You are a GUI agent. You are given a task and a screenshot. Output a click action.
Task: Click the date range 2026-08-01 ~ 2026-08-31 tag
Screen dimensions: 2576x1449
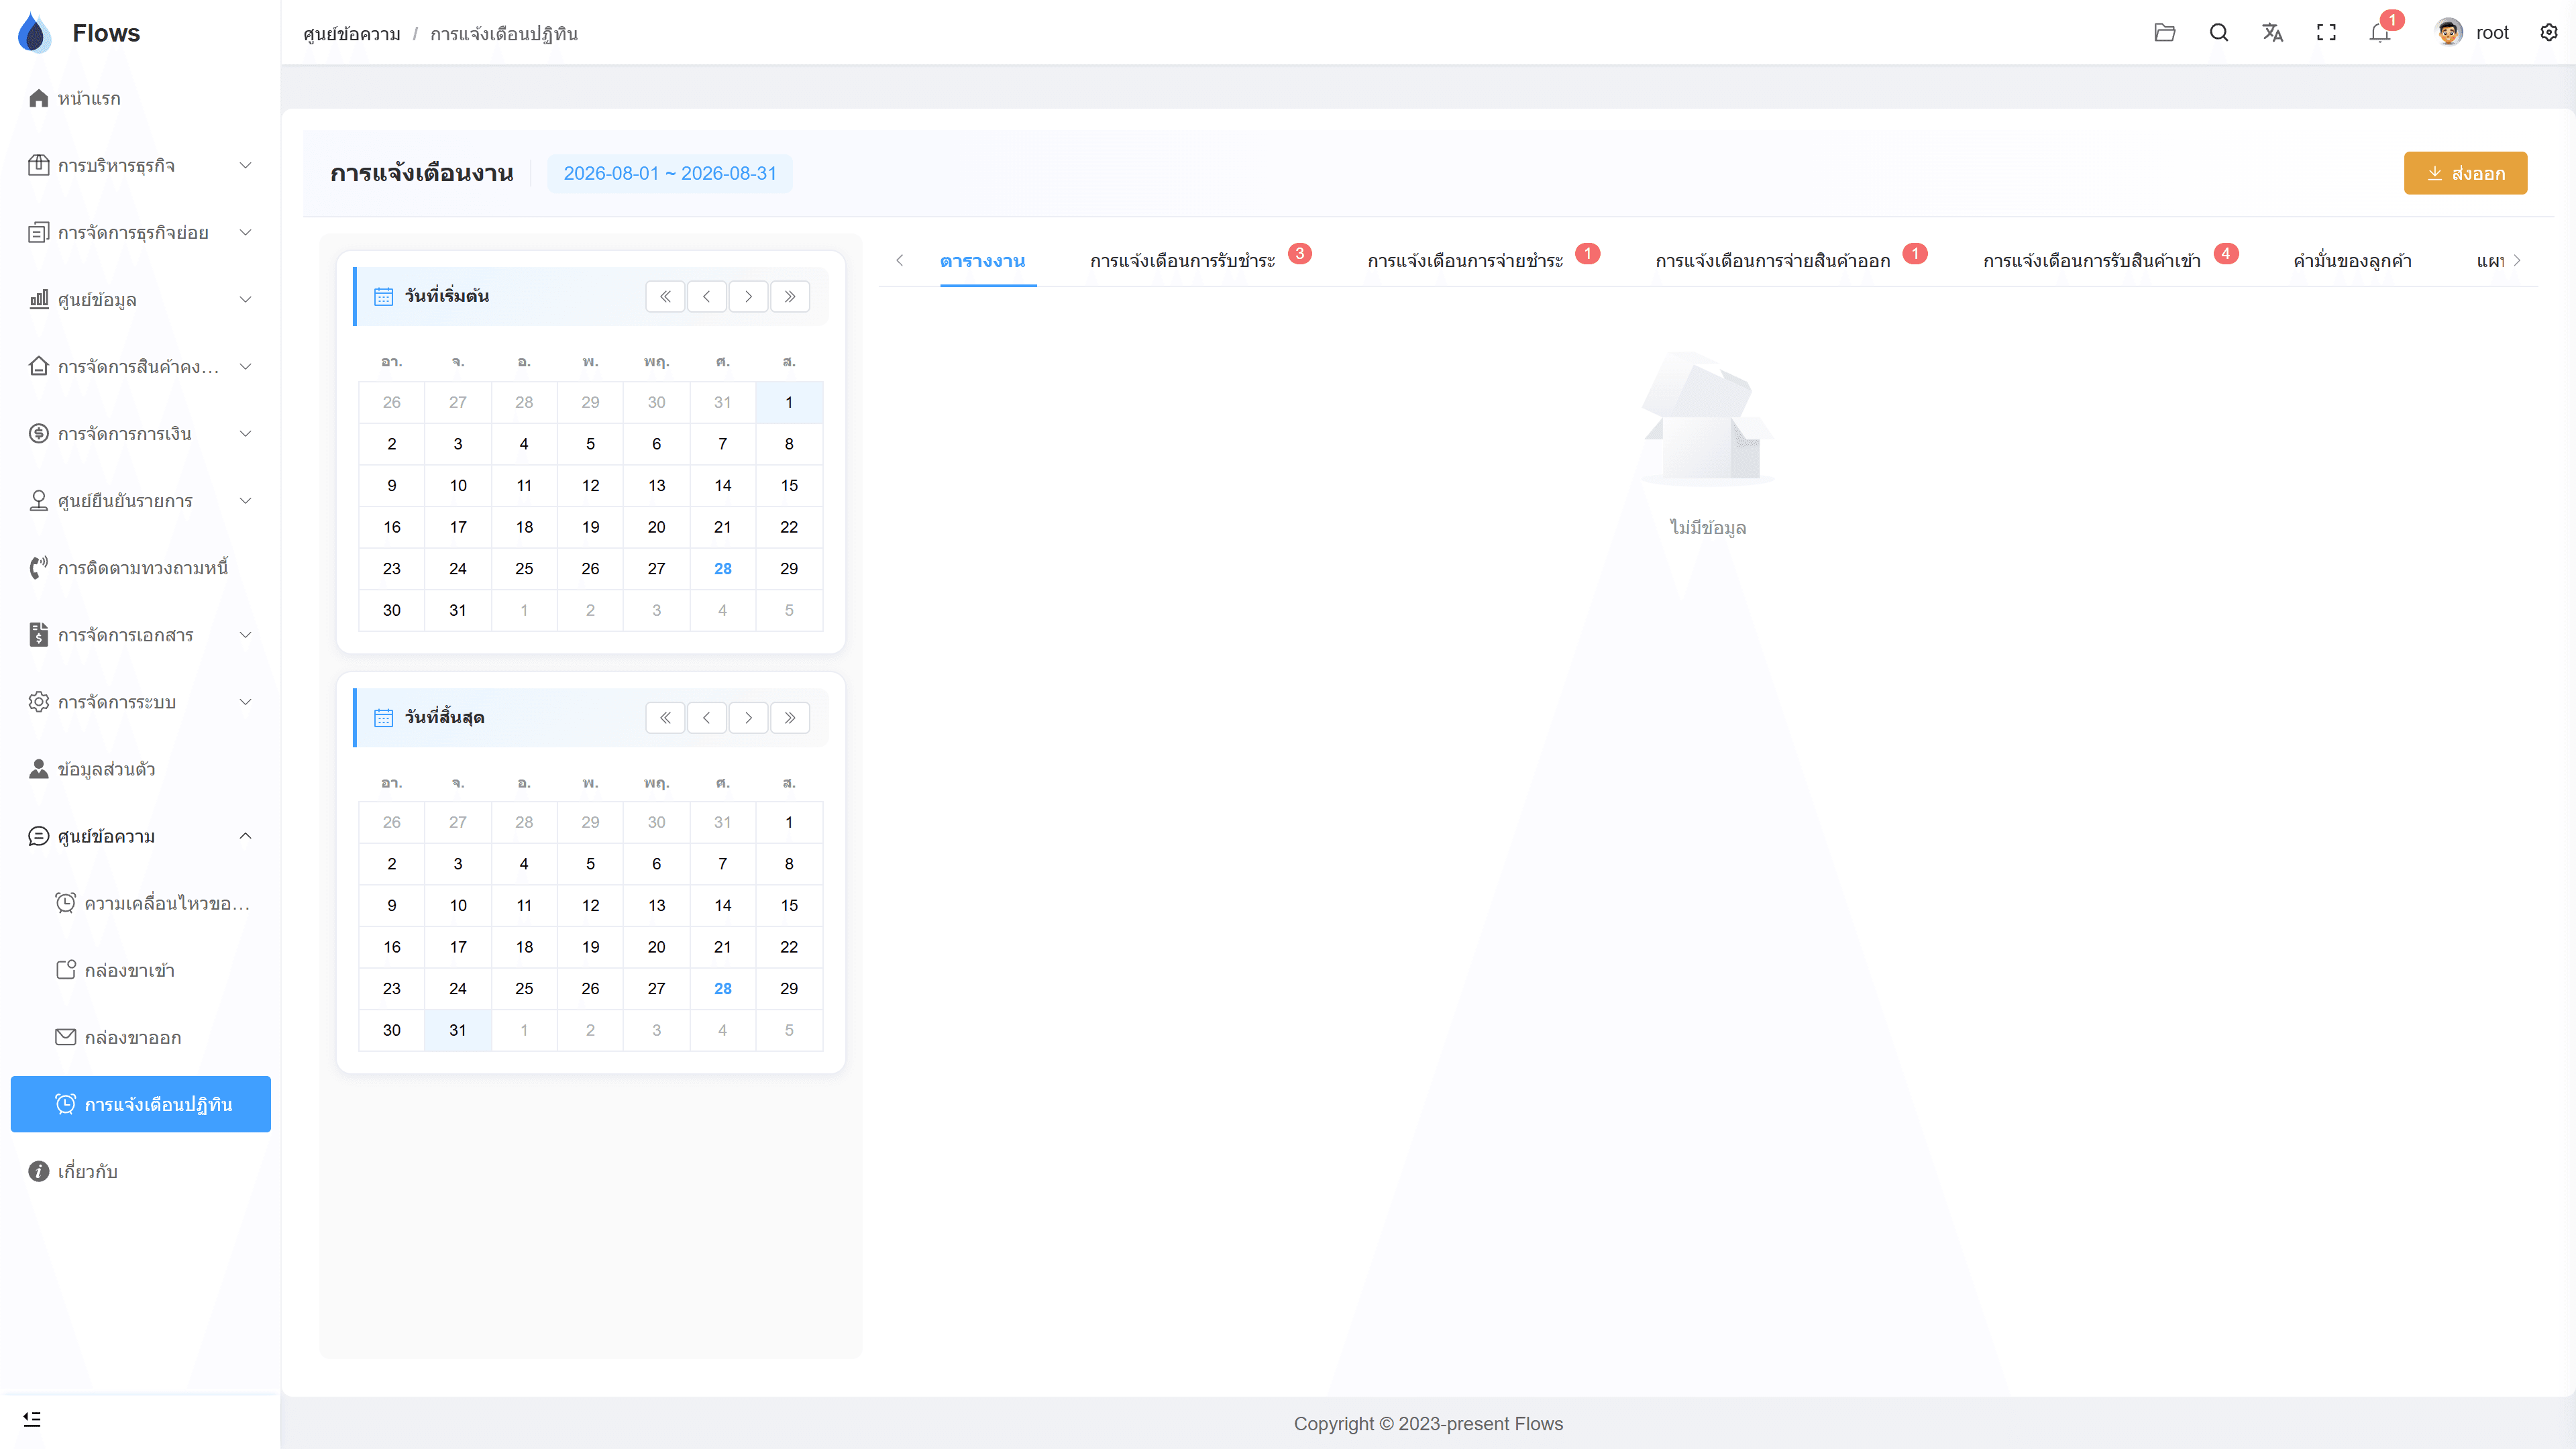click(670, 173)
